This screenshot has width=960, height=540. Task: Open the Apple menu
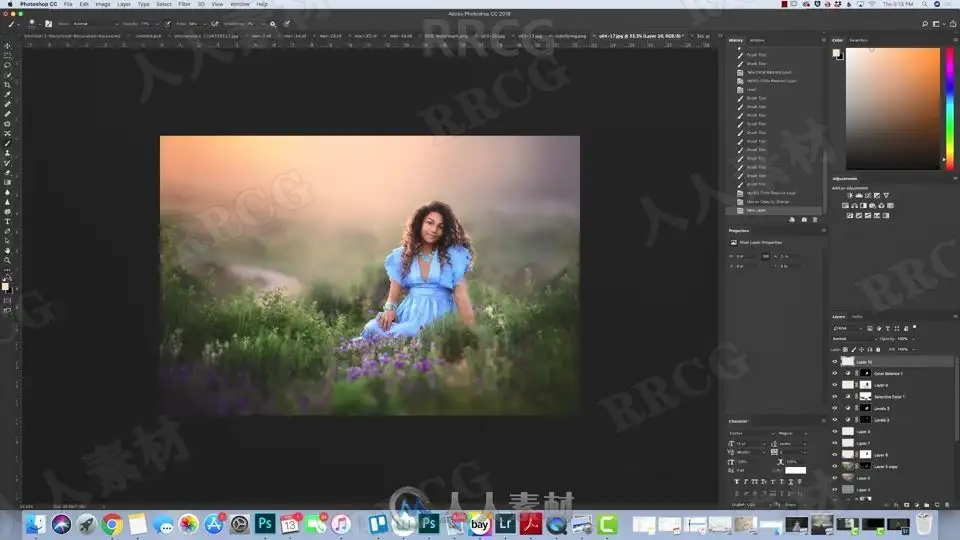9,4
